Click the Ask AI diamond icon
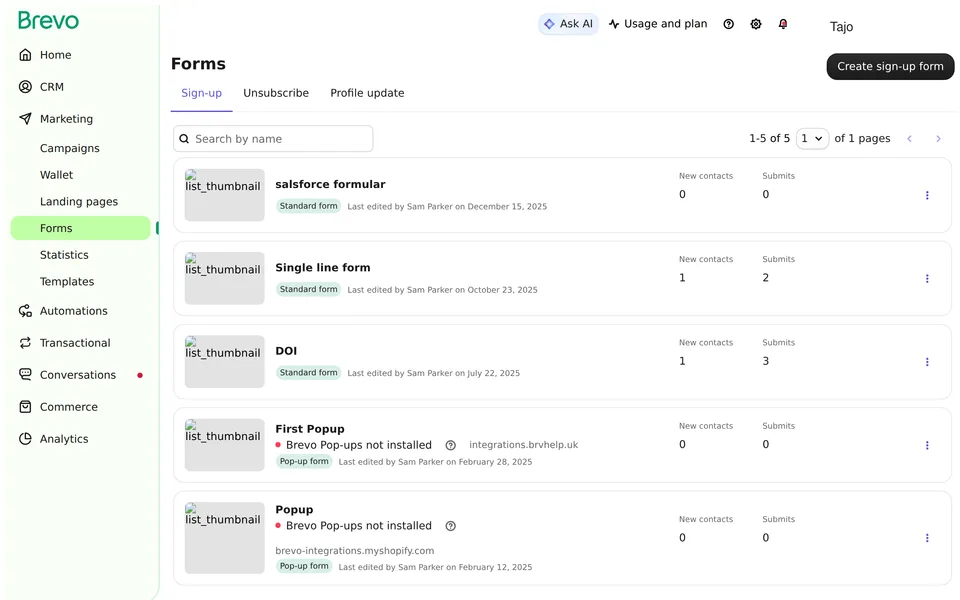Screen dimensions: 960x600 [549, 24]
